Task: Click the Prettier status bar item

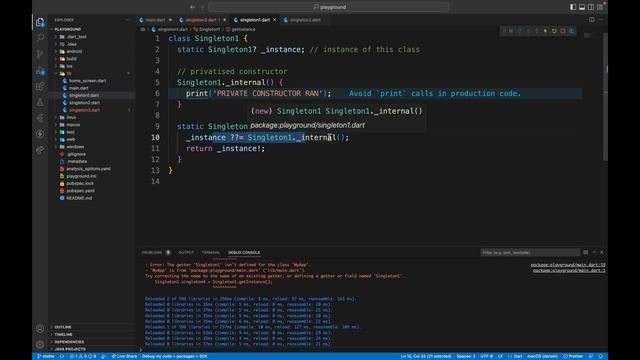Action: point(573,356)
